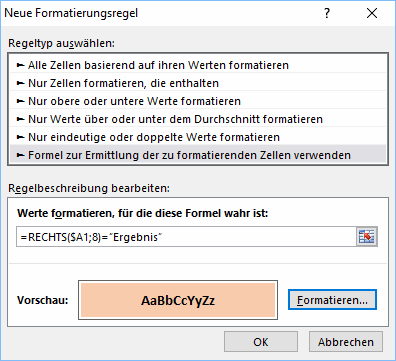
Task: Click the range selector icon beside formula field
Action: coord(367,237)
